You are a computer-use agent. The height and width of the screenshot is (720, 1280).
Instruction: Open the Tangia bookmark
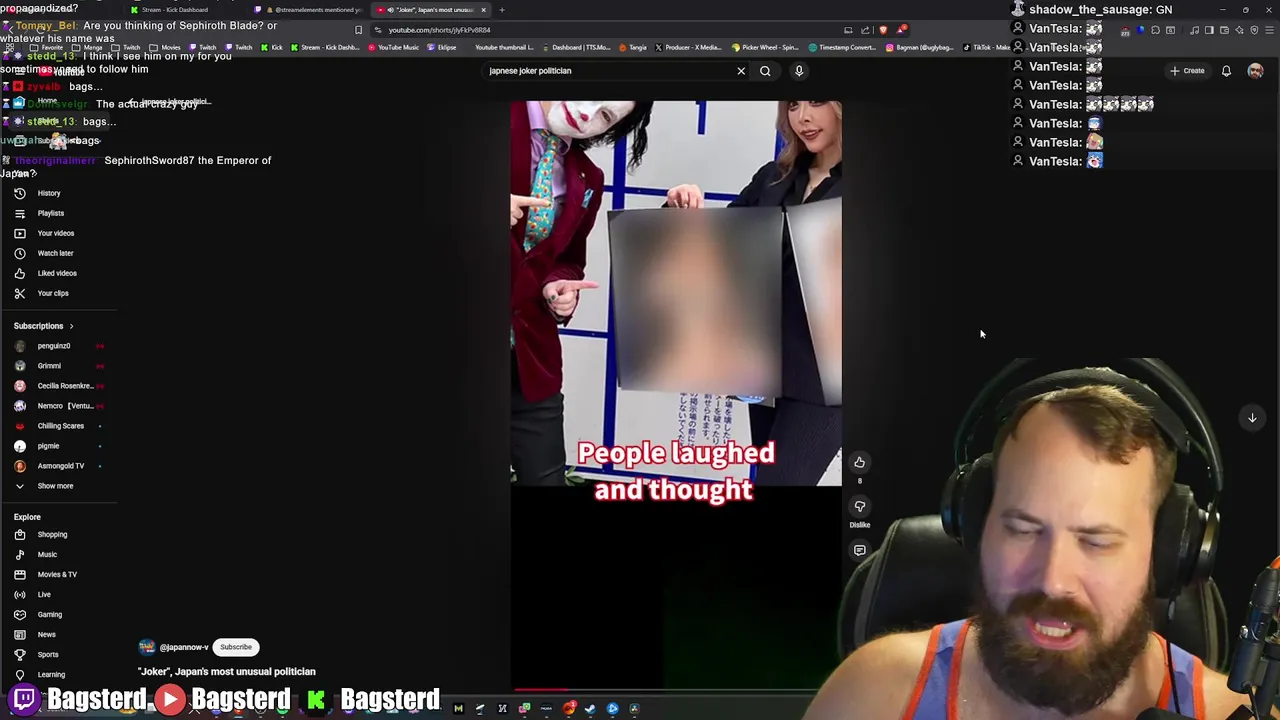(x=632, y=48)
